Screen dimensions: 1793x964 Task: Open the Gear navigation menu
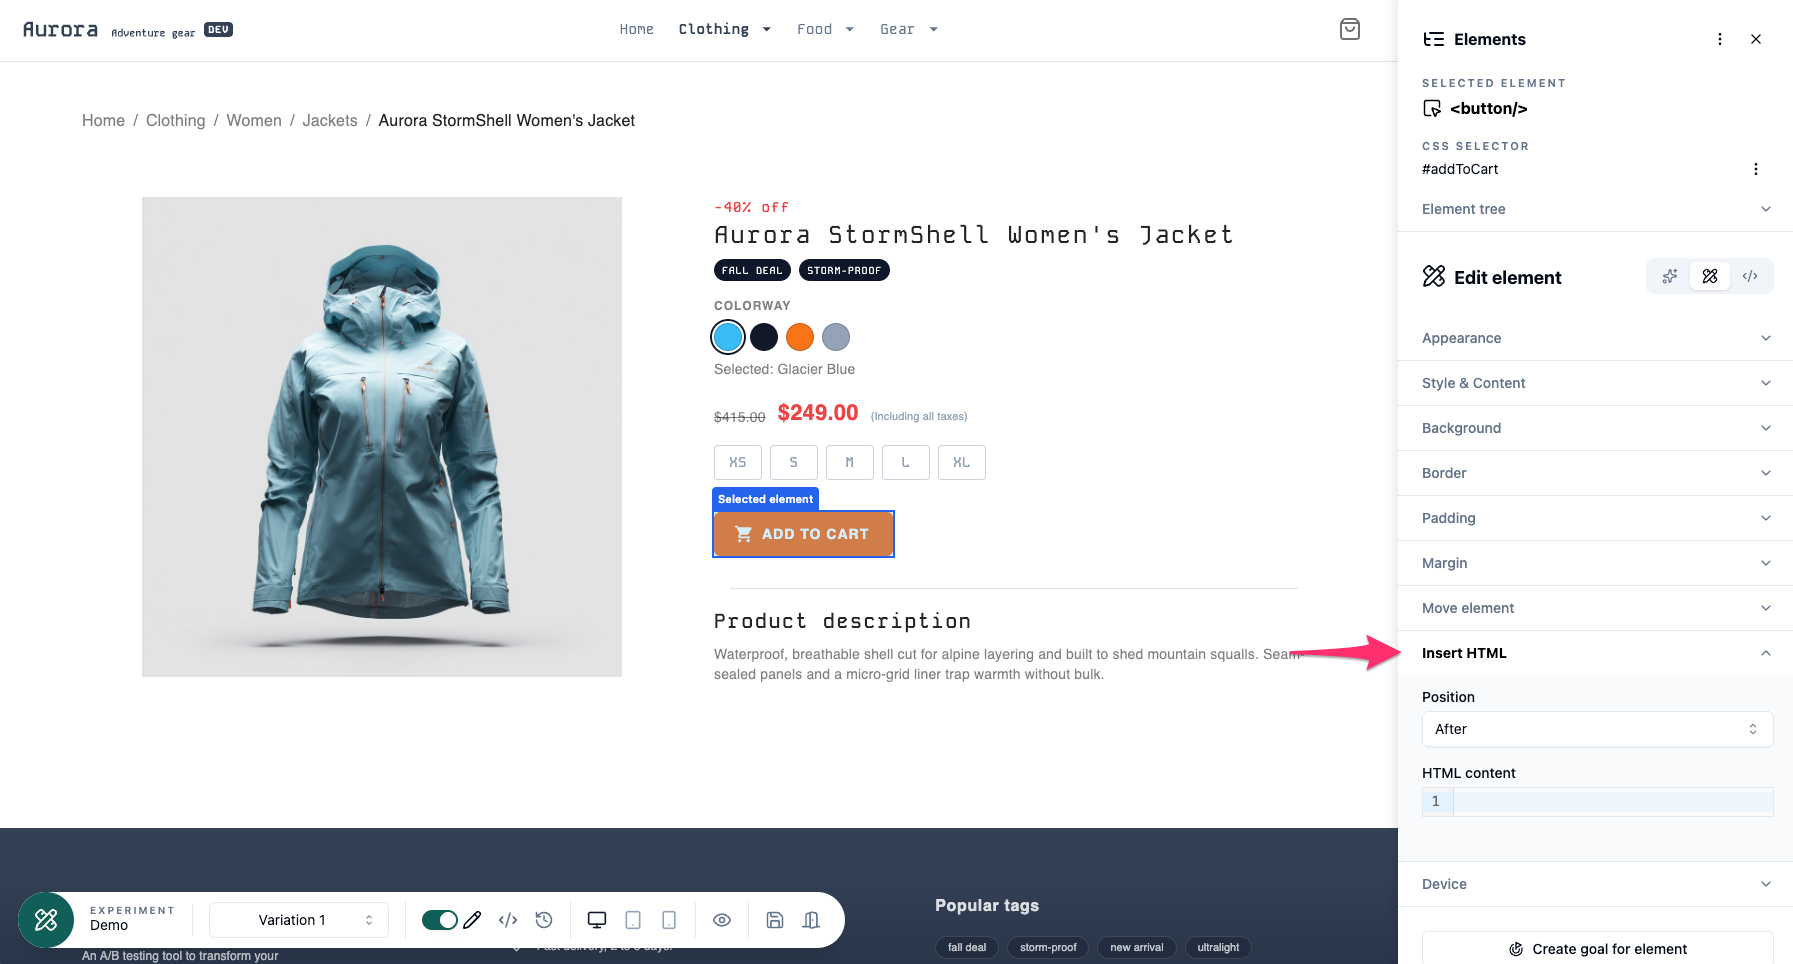pos(908,29)
